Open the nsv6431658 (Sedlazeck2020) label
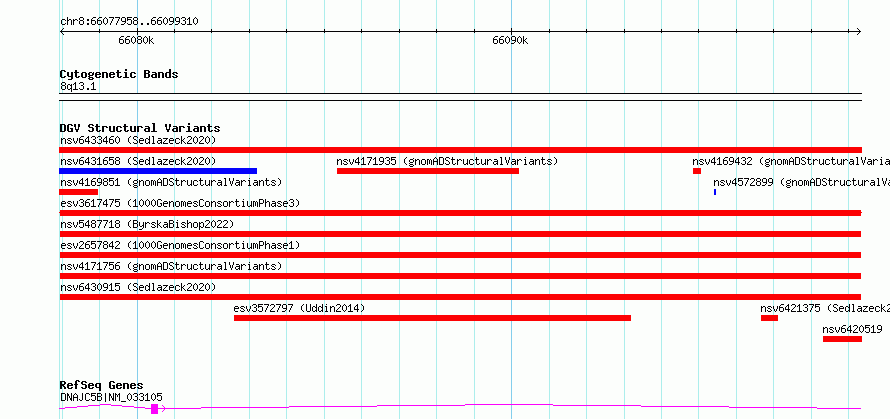 coord(138,161)
